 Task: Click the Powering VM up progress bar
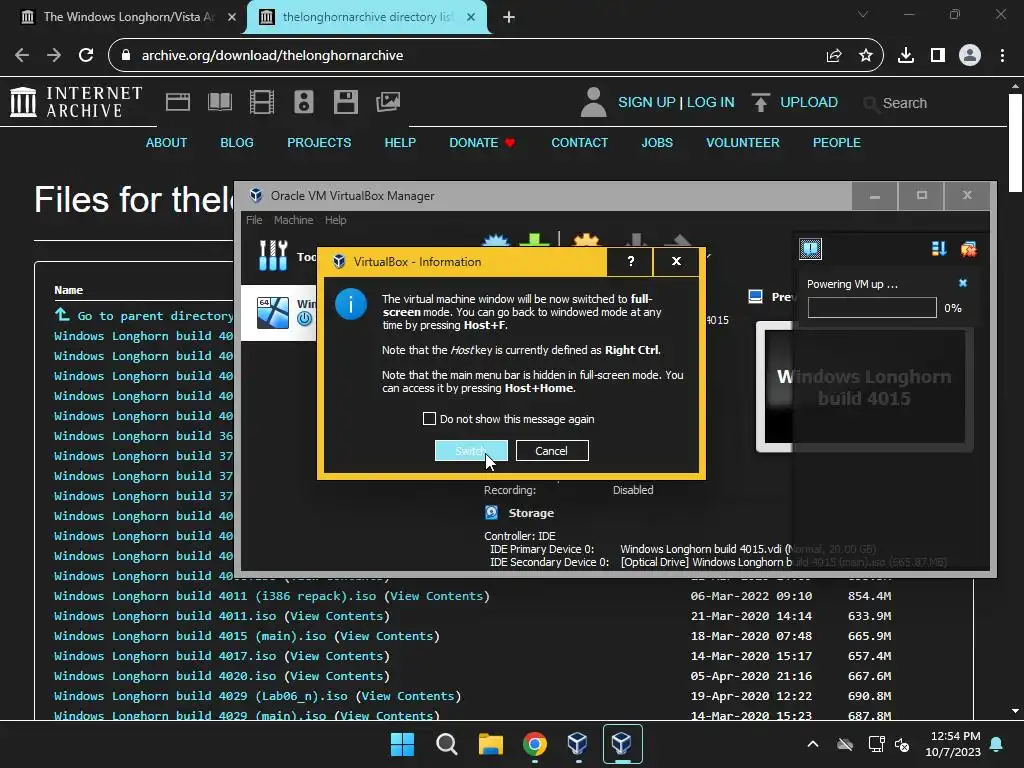click(x=872, y=308)
